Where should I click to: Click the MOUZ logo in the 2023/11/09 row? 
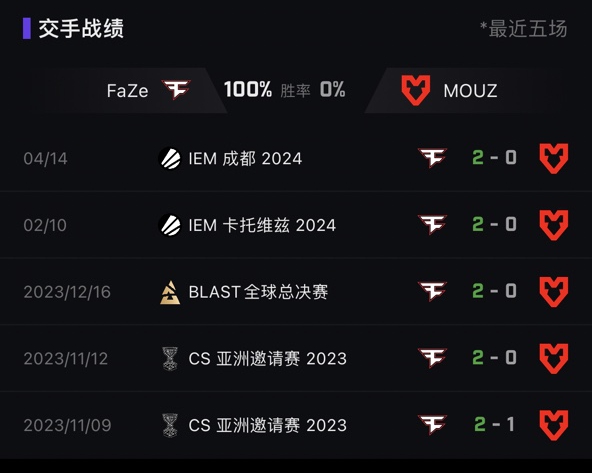pyautogui.click(x=553, y=425)
